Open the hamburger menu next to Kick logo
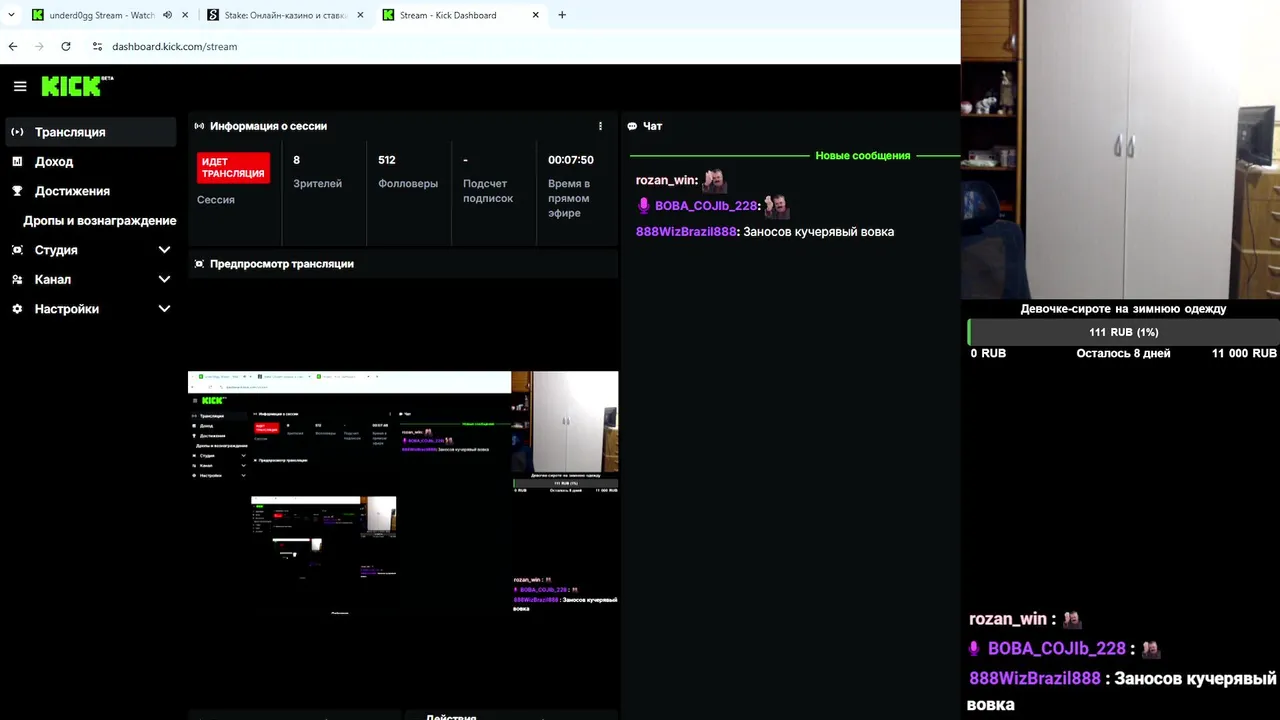Image resolution: width=1280 pixels, height=720 pixels. pos(20,87)
